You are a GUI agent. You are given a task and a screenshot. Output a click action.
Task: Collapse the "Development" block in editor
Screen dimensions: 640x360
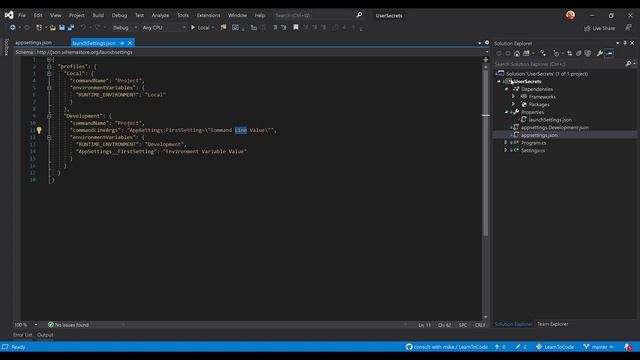49,116
